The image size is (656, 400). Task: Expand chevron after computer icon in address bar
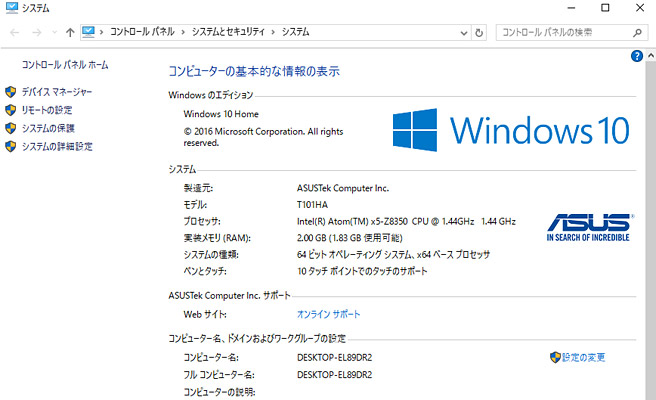(102, 32)
